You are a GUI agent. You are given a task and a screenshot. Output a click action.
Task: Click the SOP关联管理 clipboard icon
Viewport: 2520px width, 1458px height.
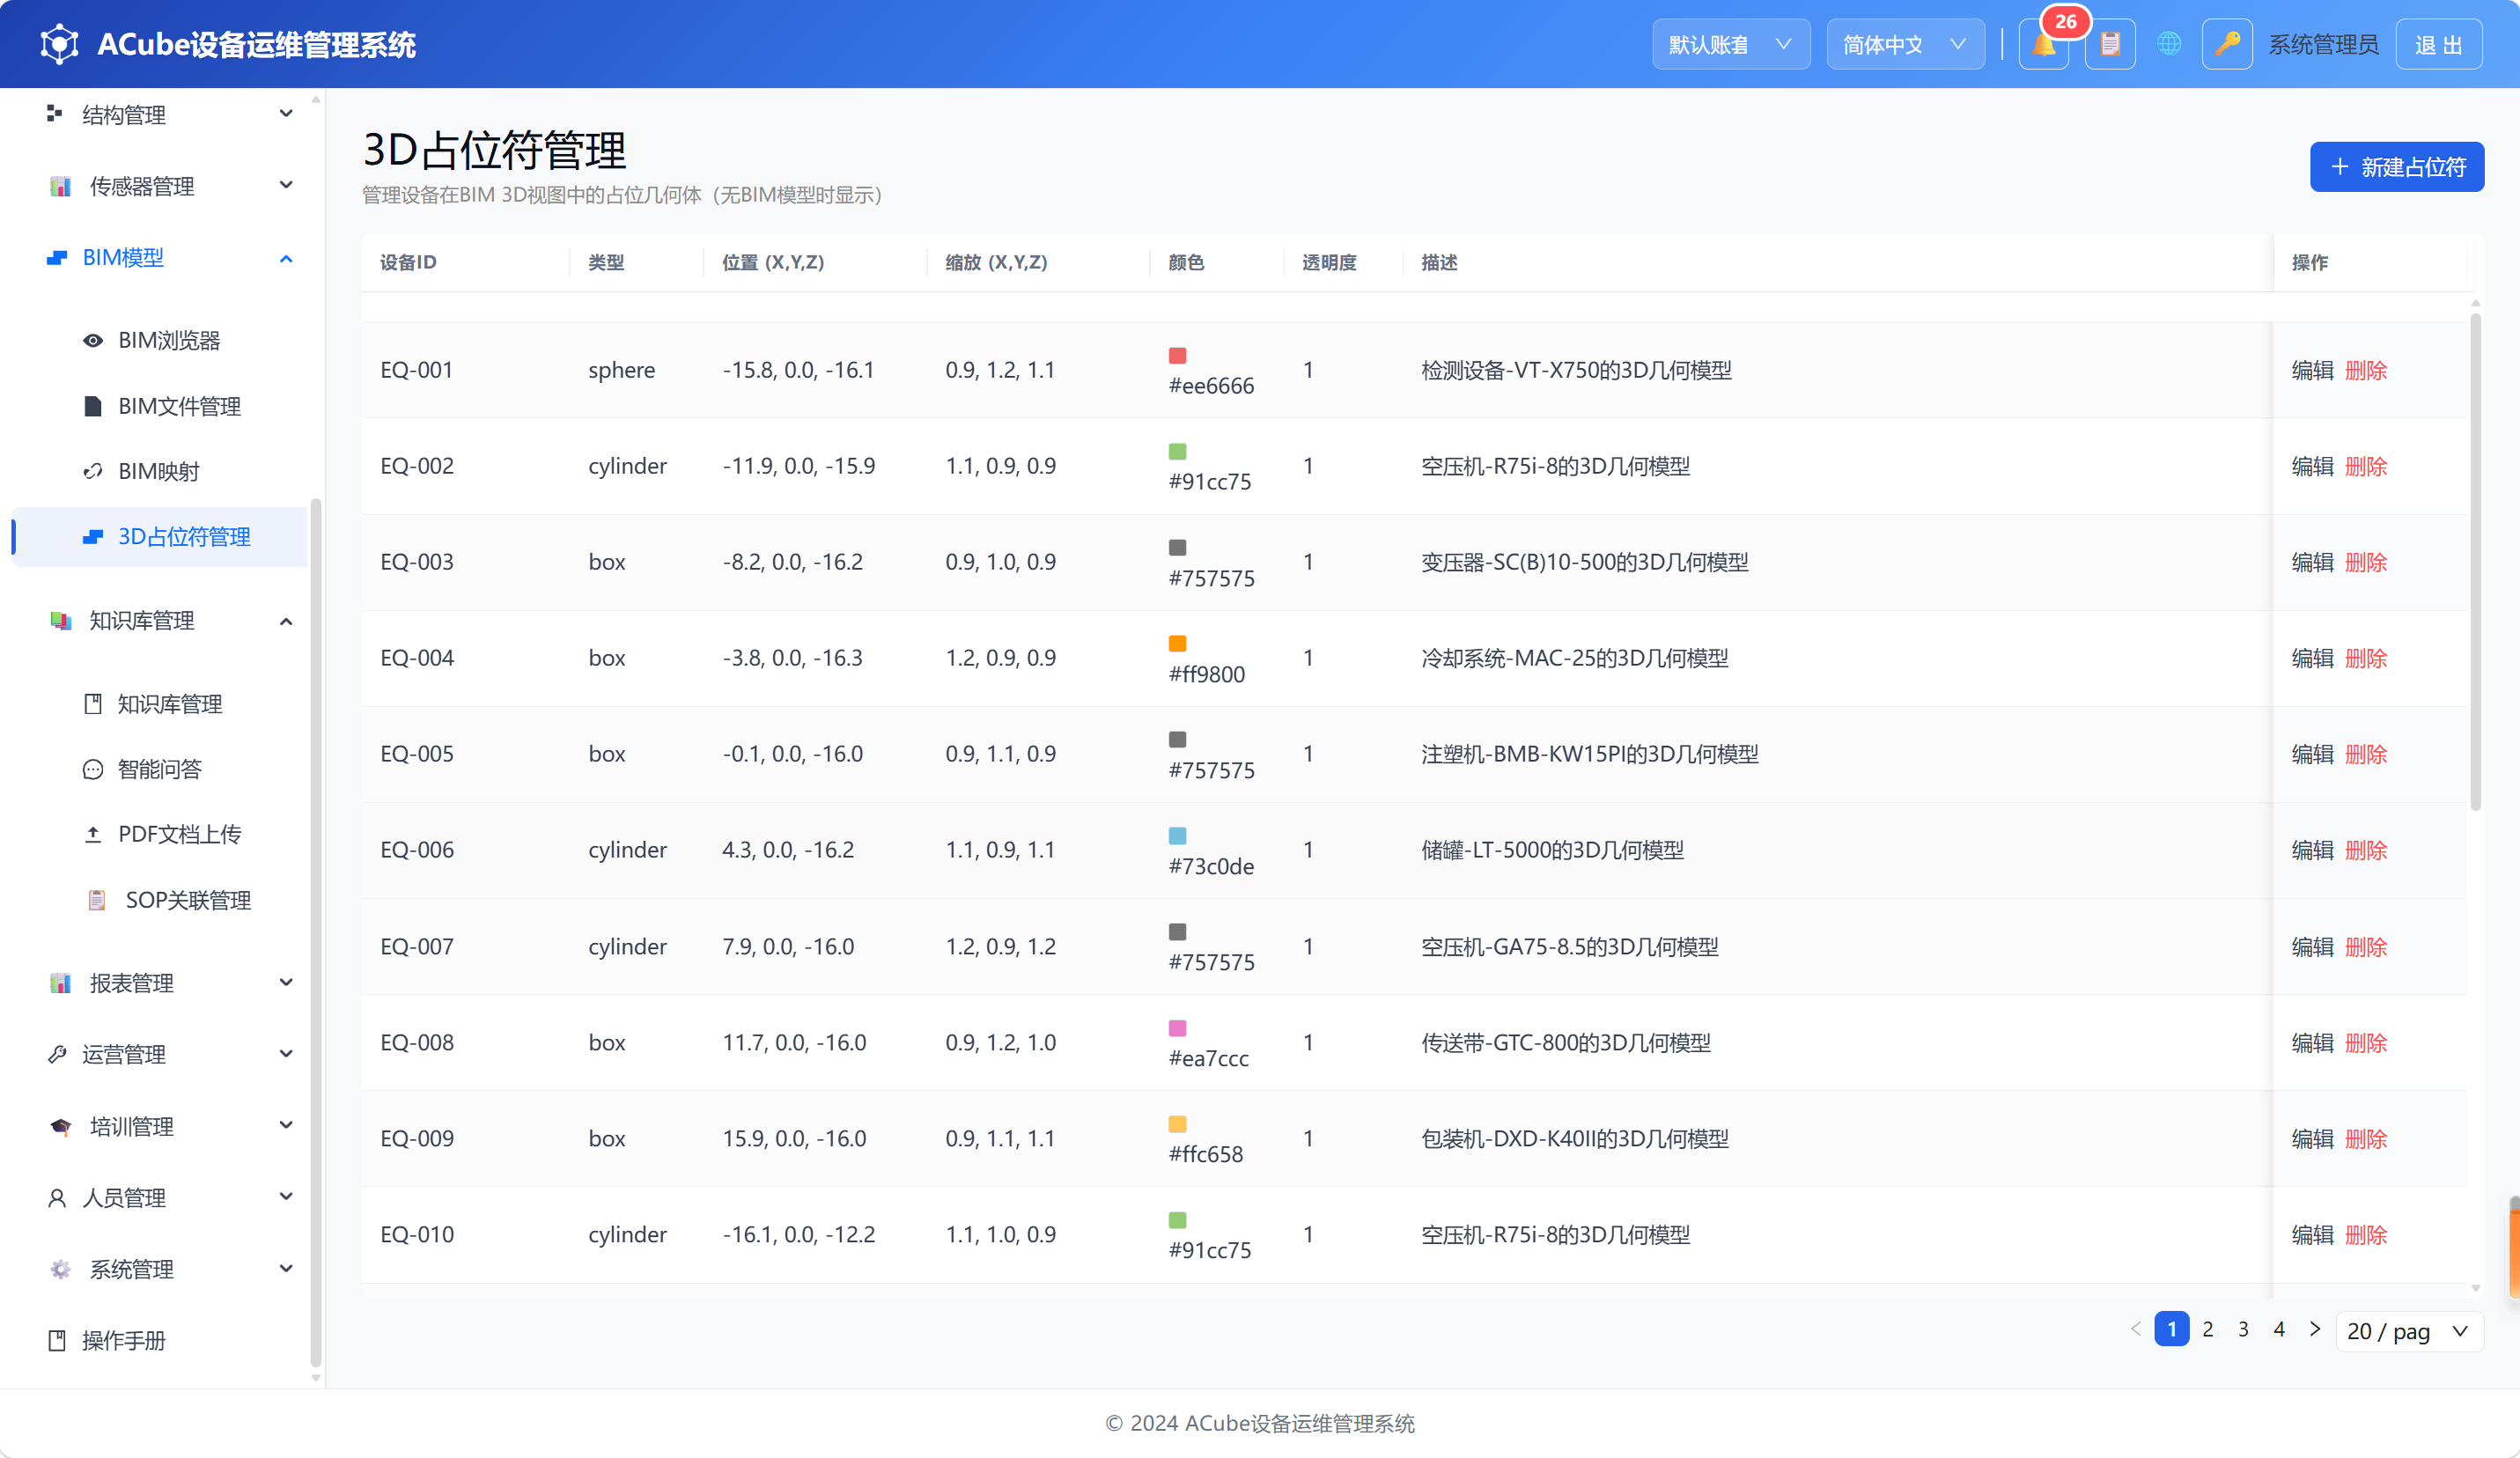click(x=97, y=900)
